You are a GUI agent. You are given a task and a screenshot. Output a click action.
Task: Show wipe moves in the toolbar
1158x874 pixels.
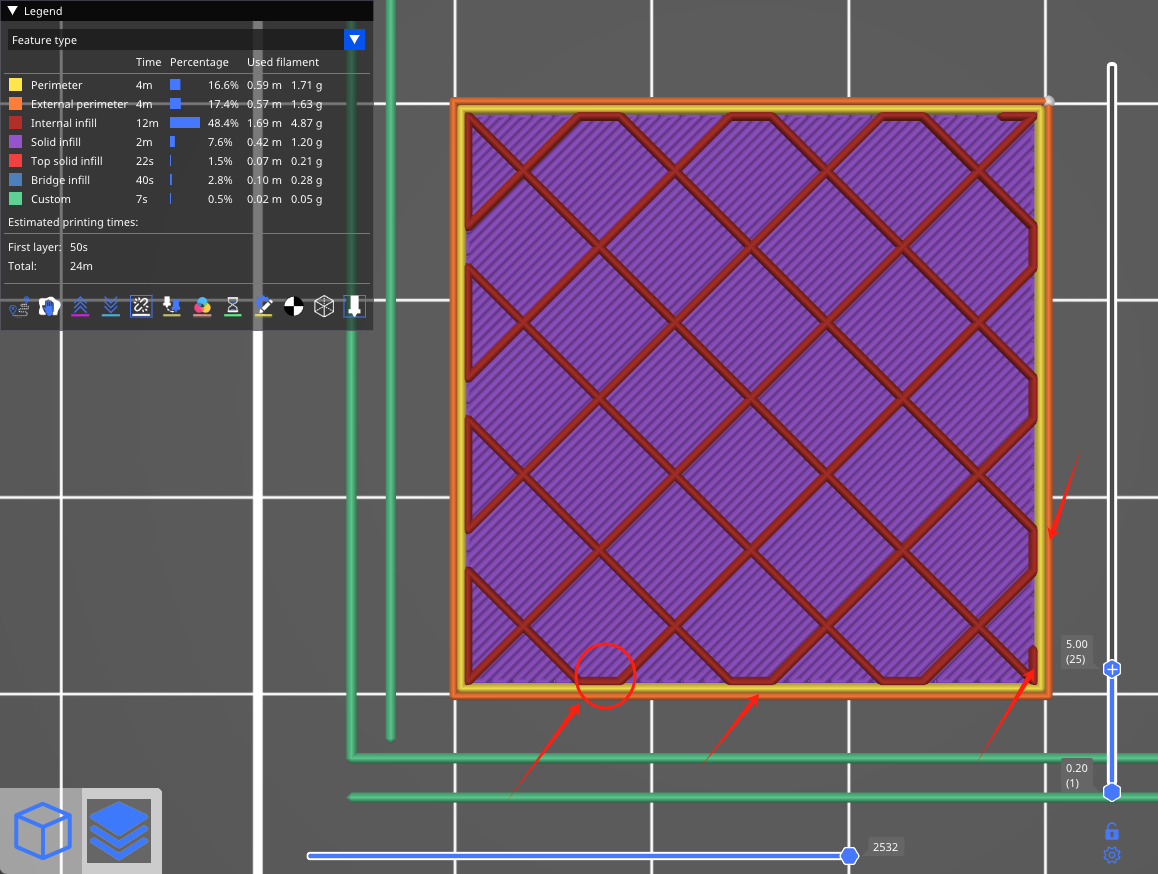[x=49, y=306]
